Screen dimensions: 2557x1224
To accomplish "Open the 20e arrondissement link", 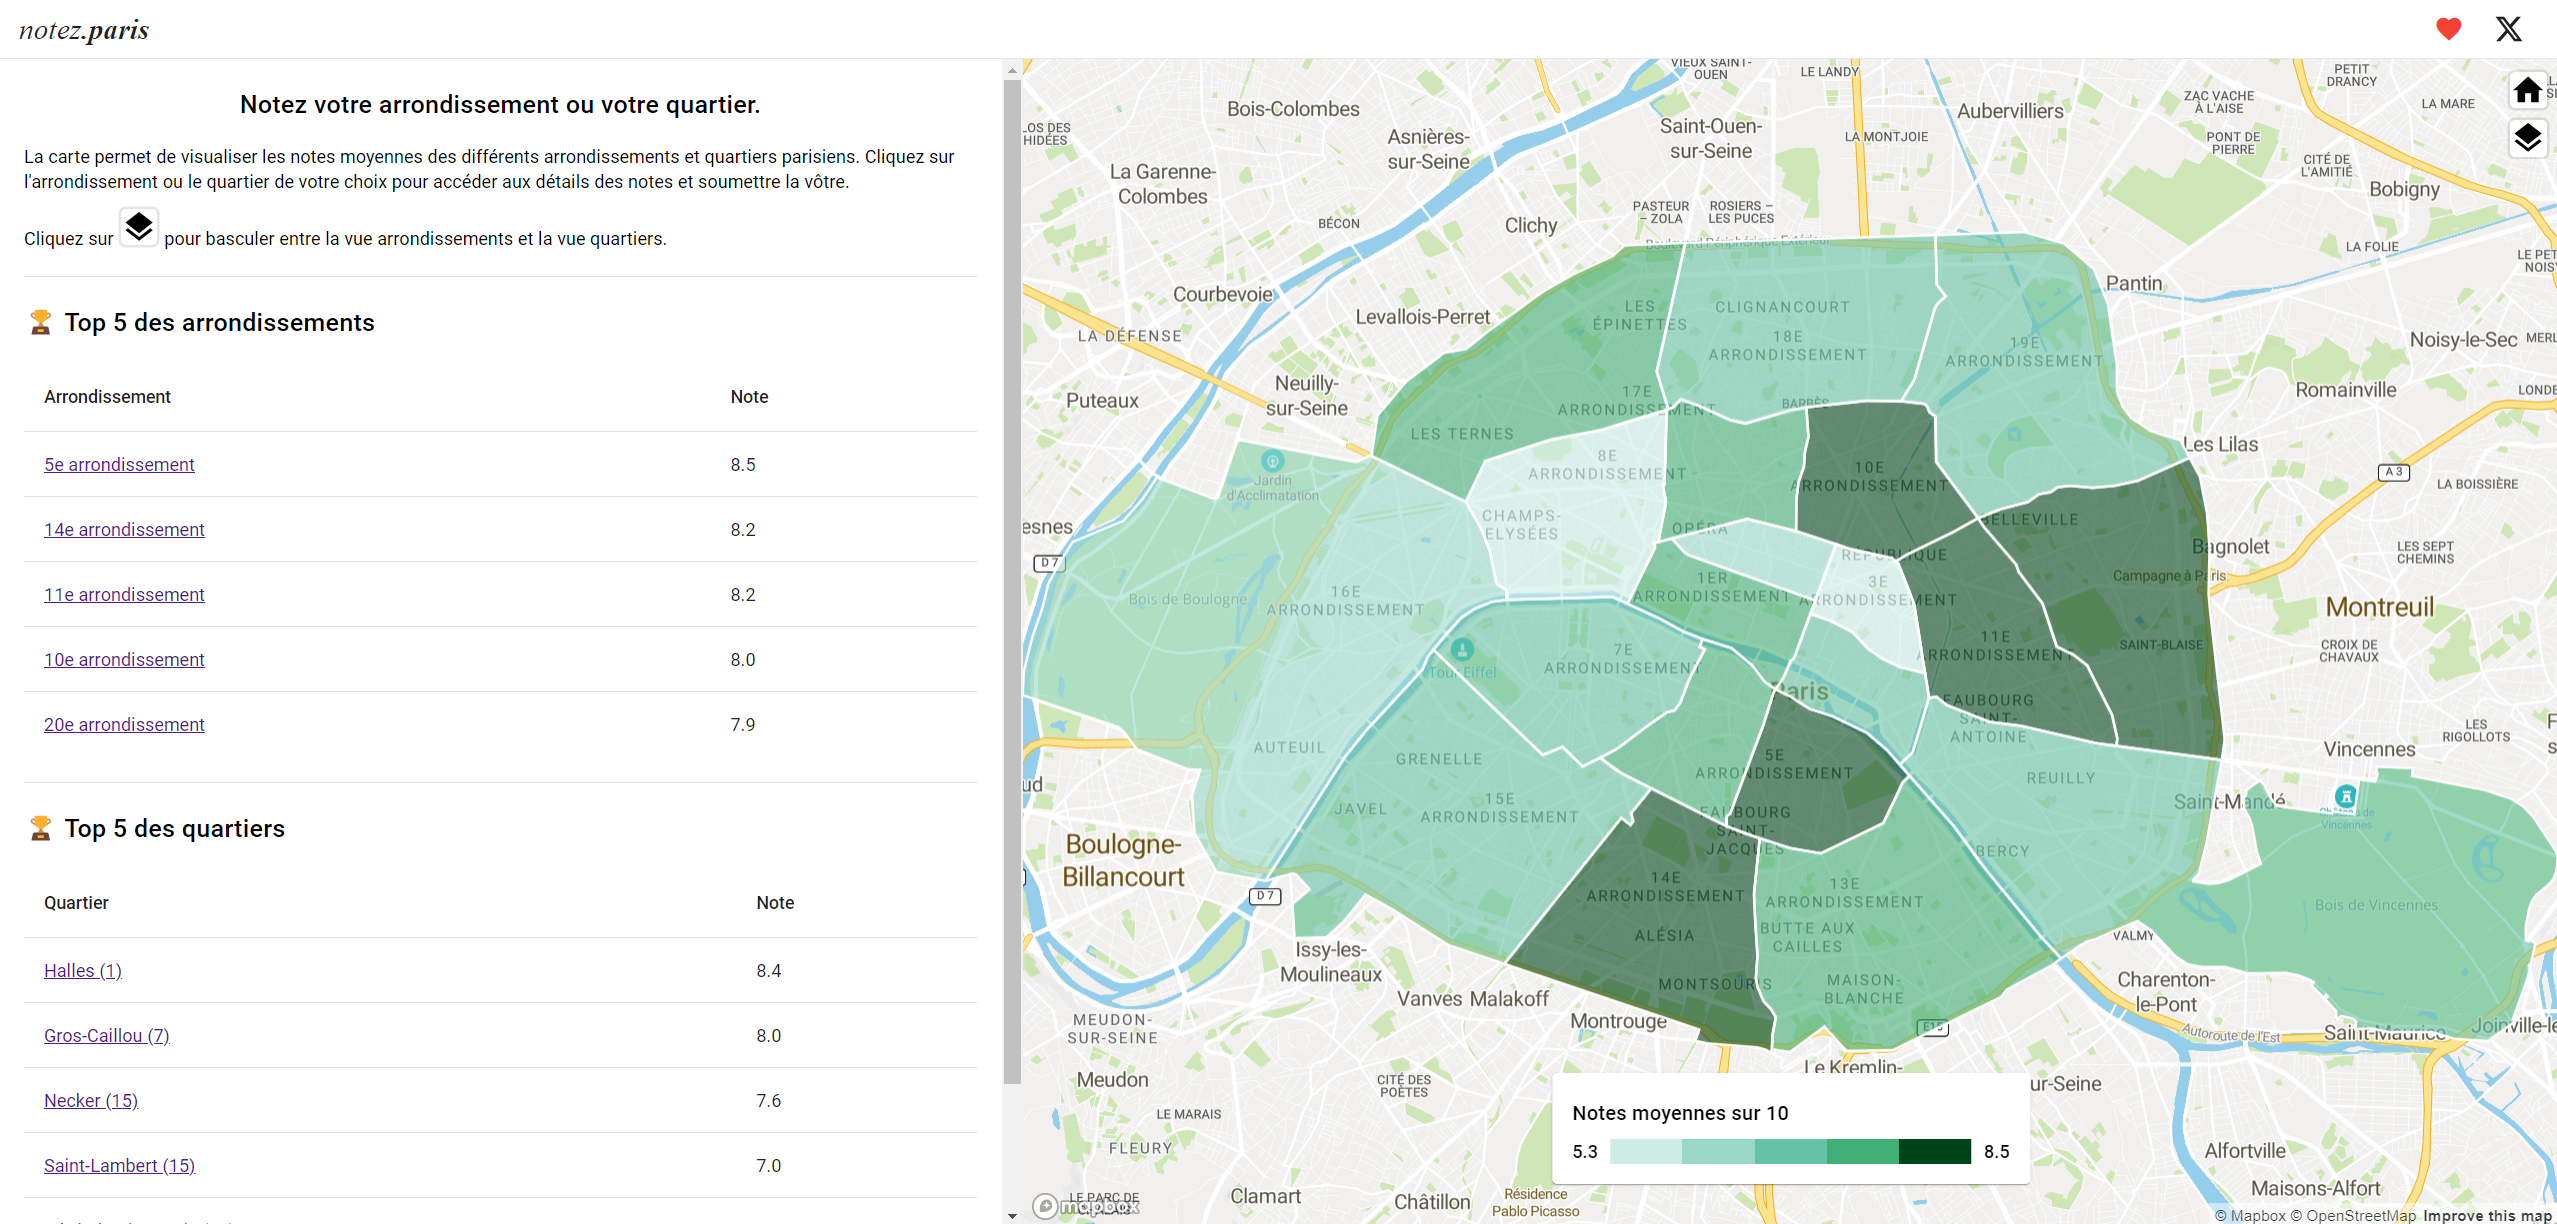I will pyautogui.click(x=124, y=724).
